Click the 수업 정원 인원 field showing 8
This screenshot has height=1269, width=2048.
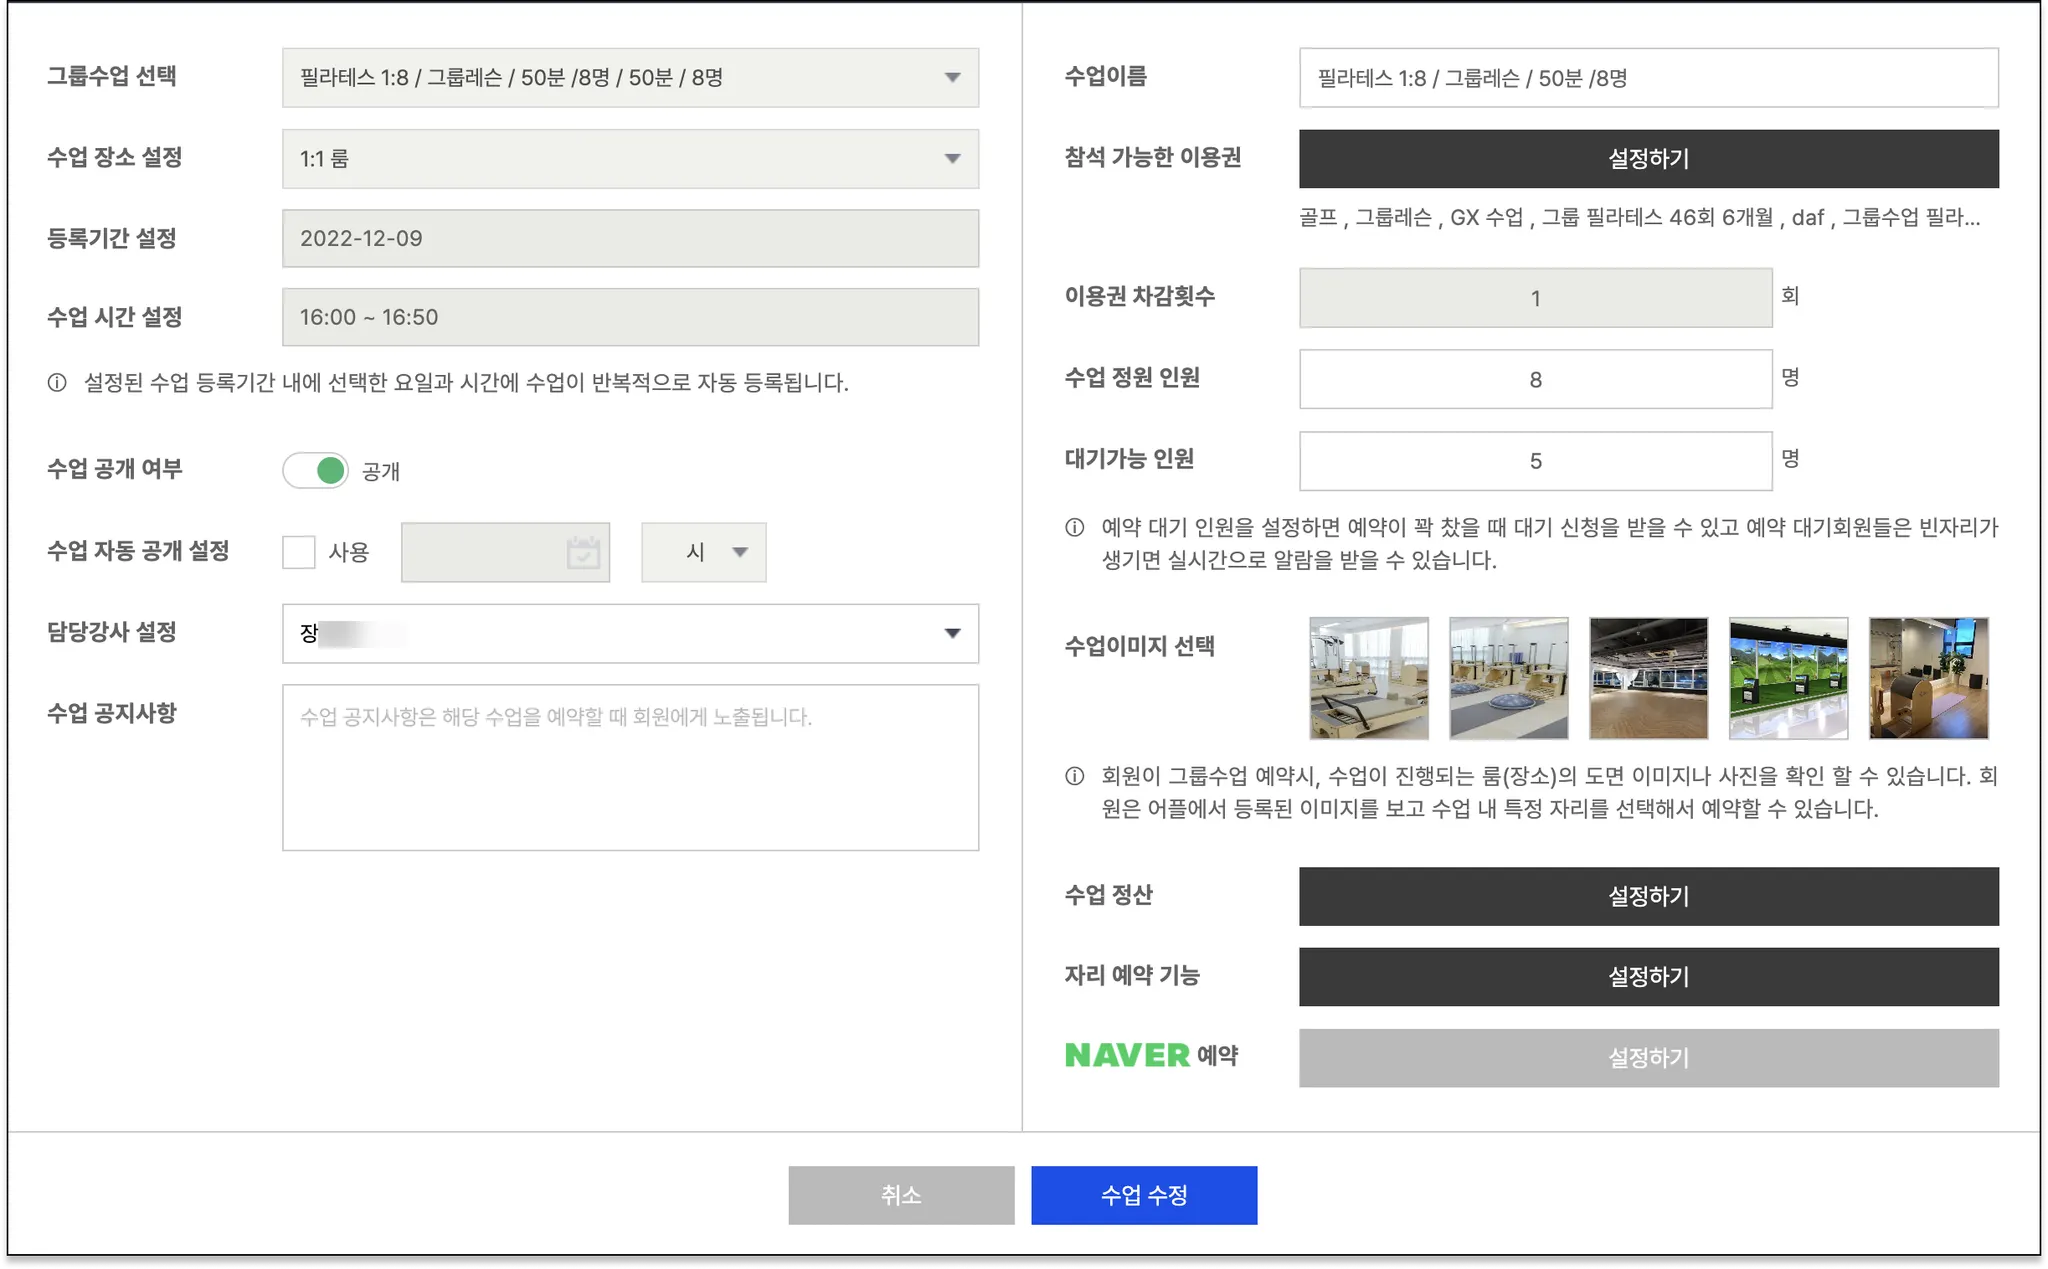(x=1535, y=380)
